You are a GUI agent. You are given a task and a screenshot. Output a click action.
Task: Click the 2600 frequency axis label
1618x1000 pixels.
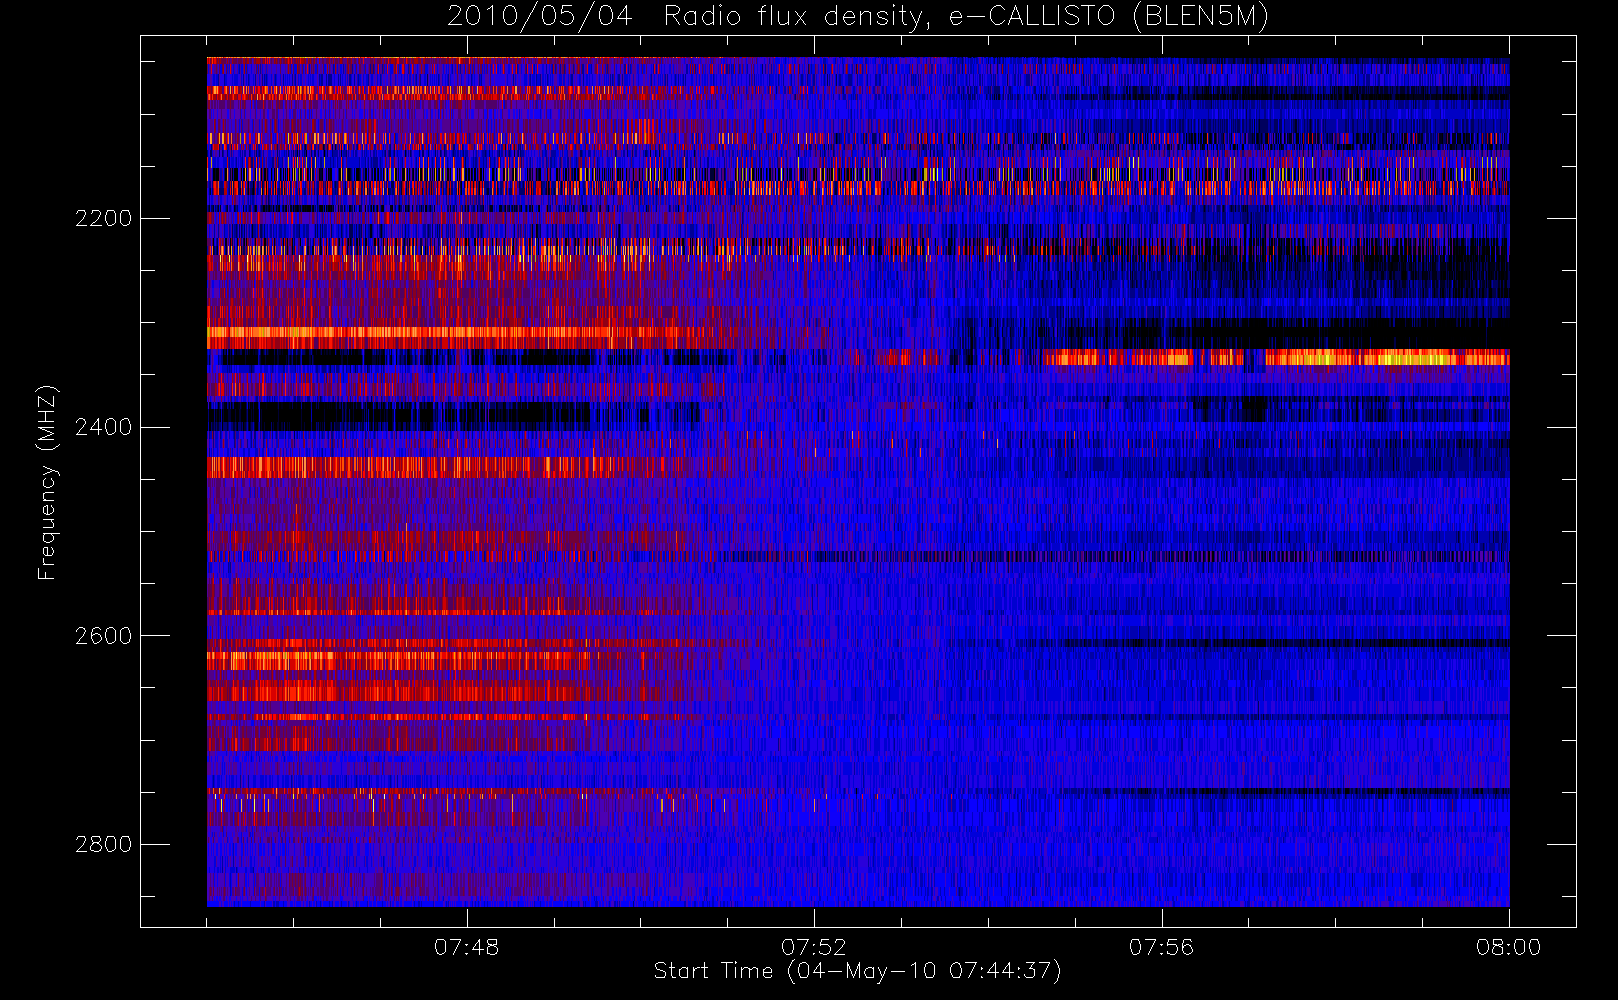pyautogui.click(x=103, y=637)
